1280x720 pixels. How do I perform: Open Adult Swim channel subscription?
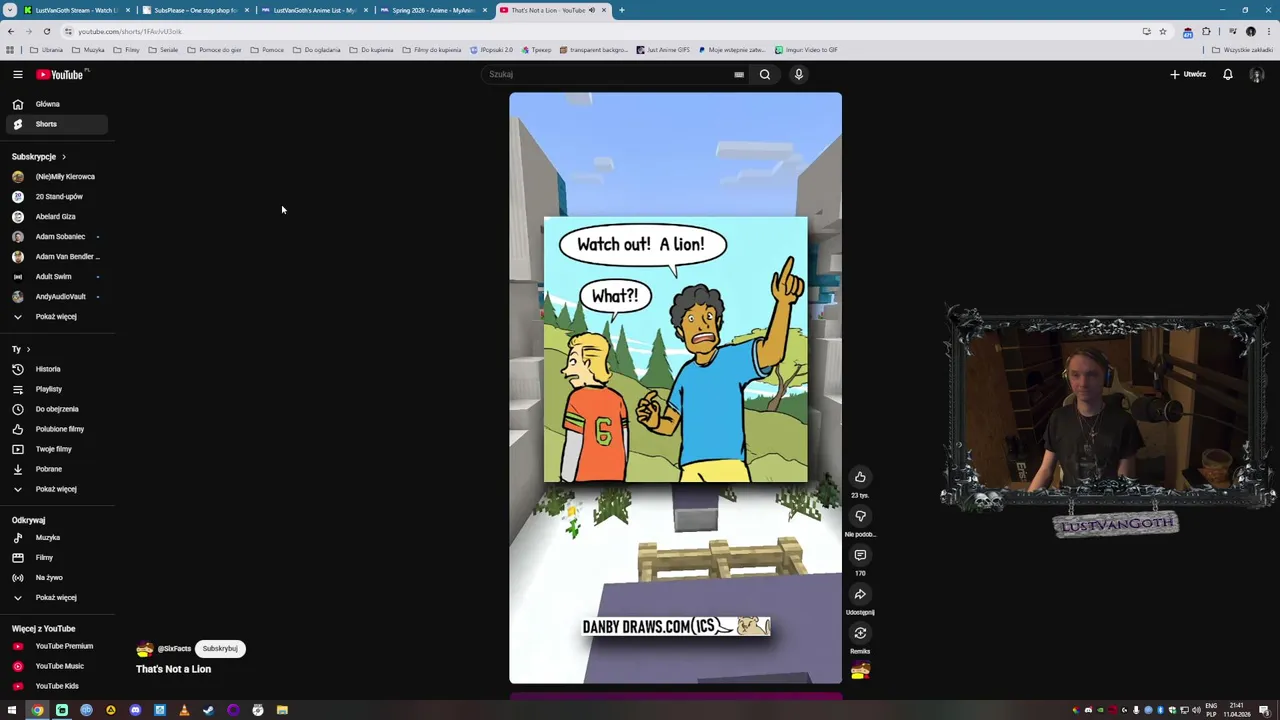click(55, 276)
